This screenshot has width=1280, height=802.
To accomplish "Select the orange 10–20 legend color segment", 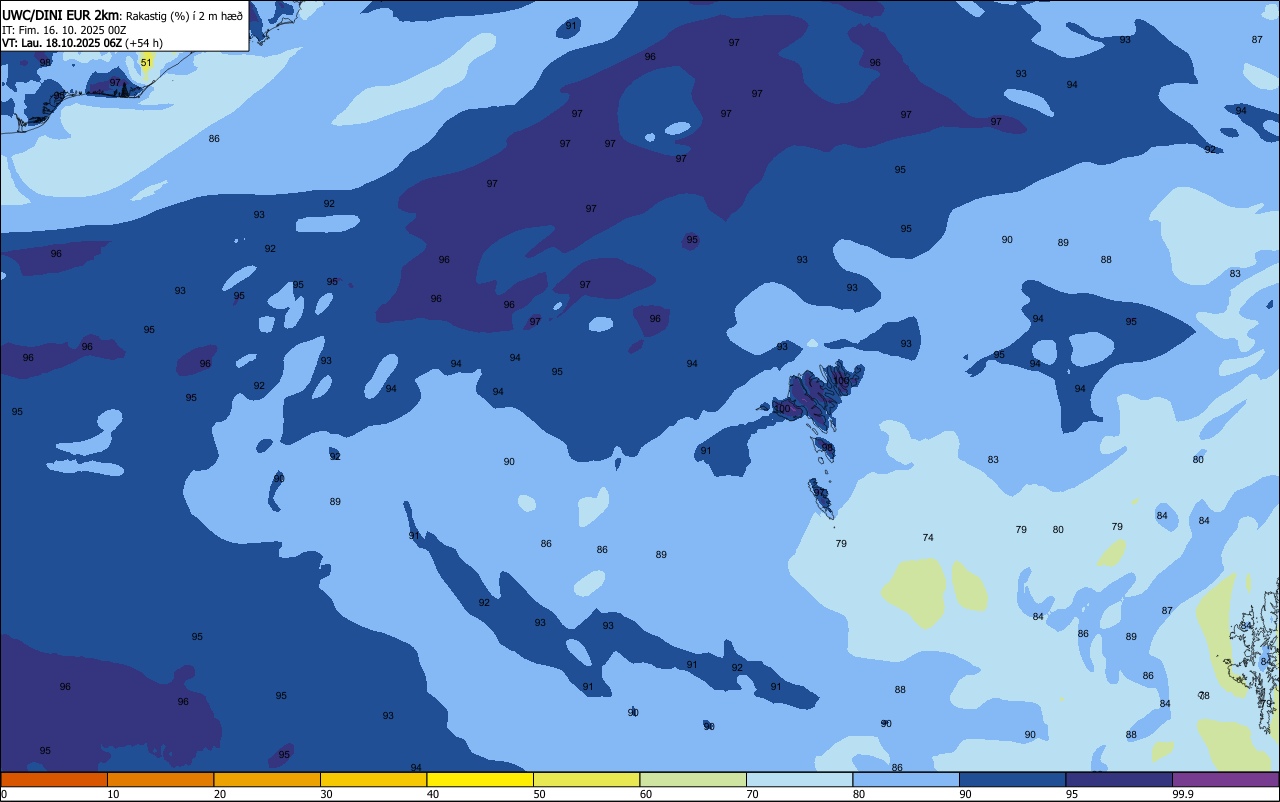I will click(x=160, y=779).
